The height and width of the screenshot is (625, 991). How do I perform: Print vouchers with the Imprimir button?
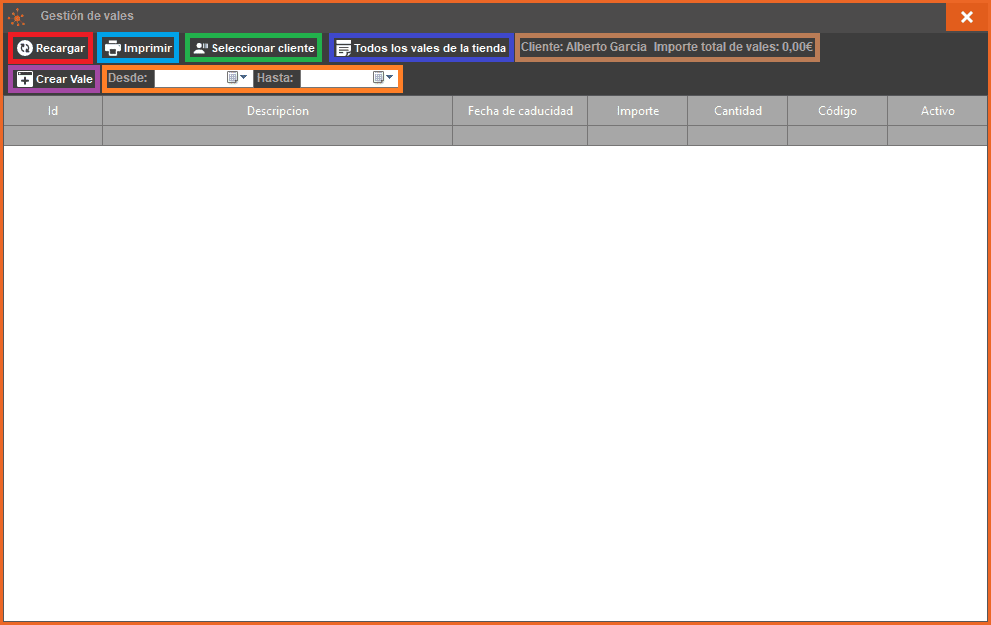(138, 48)
